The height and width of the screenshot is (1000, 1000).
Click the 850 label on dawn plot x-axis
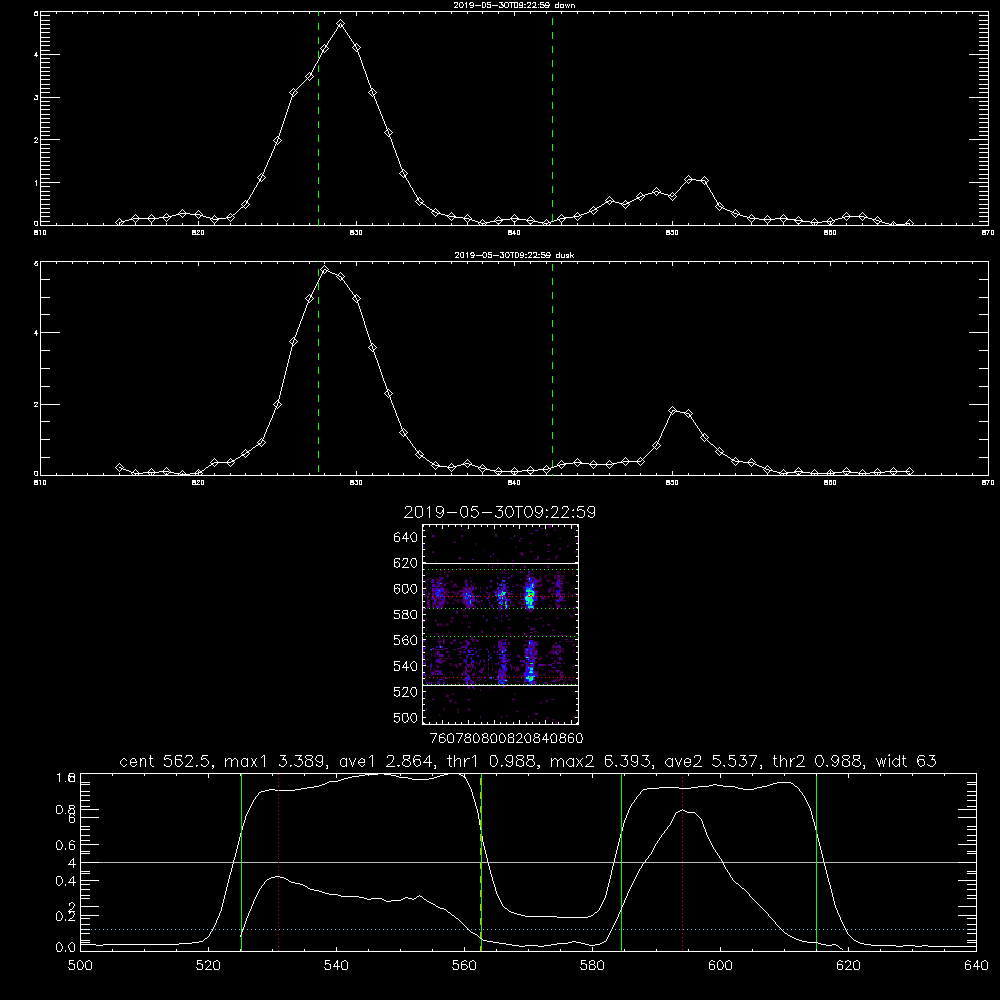[672, 233]
